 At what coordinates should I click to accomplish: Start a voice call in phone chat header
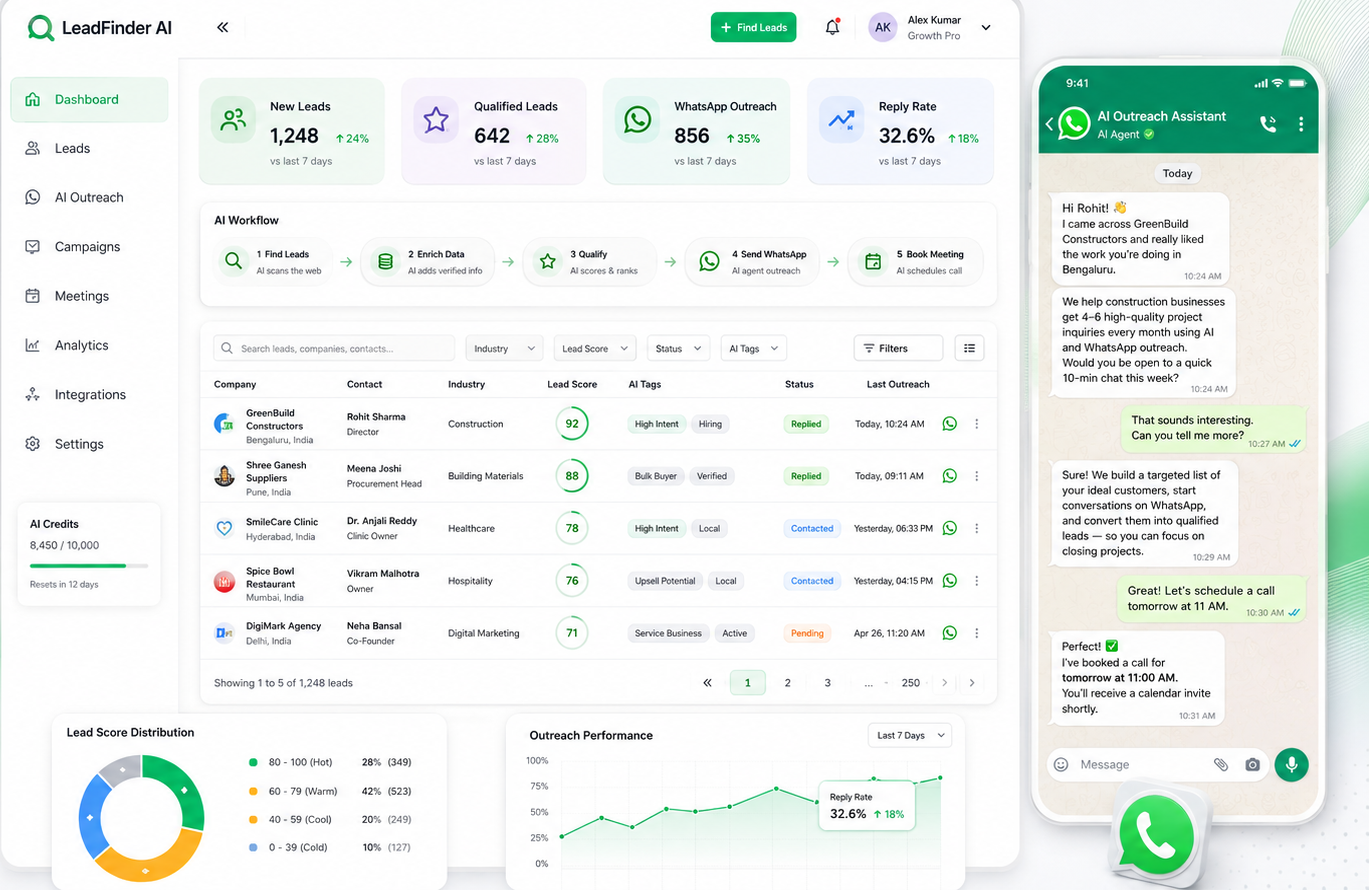click(1268, 124)
